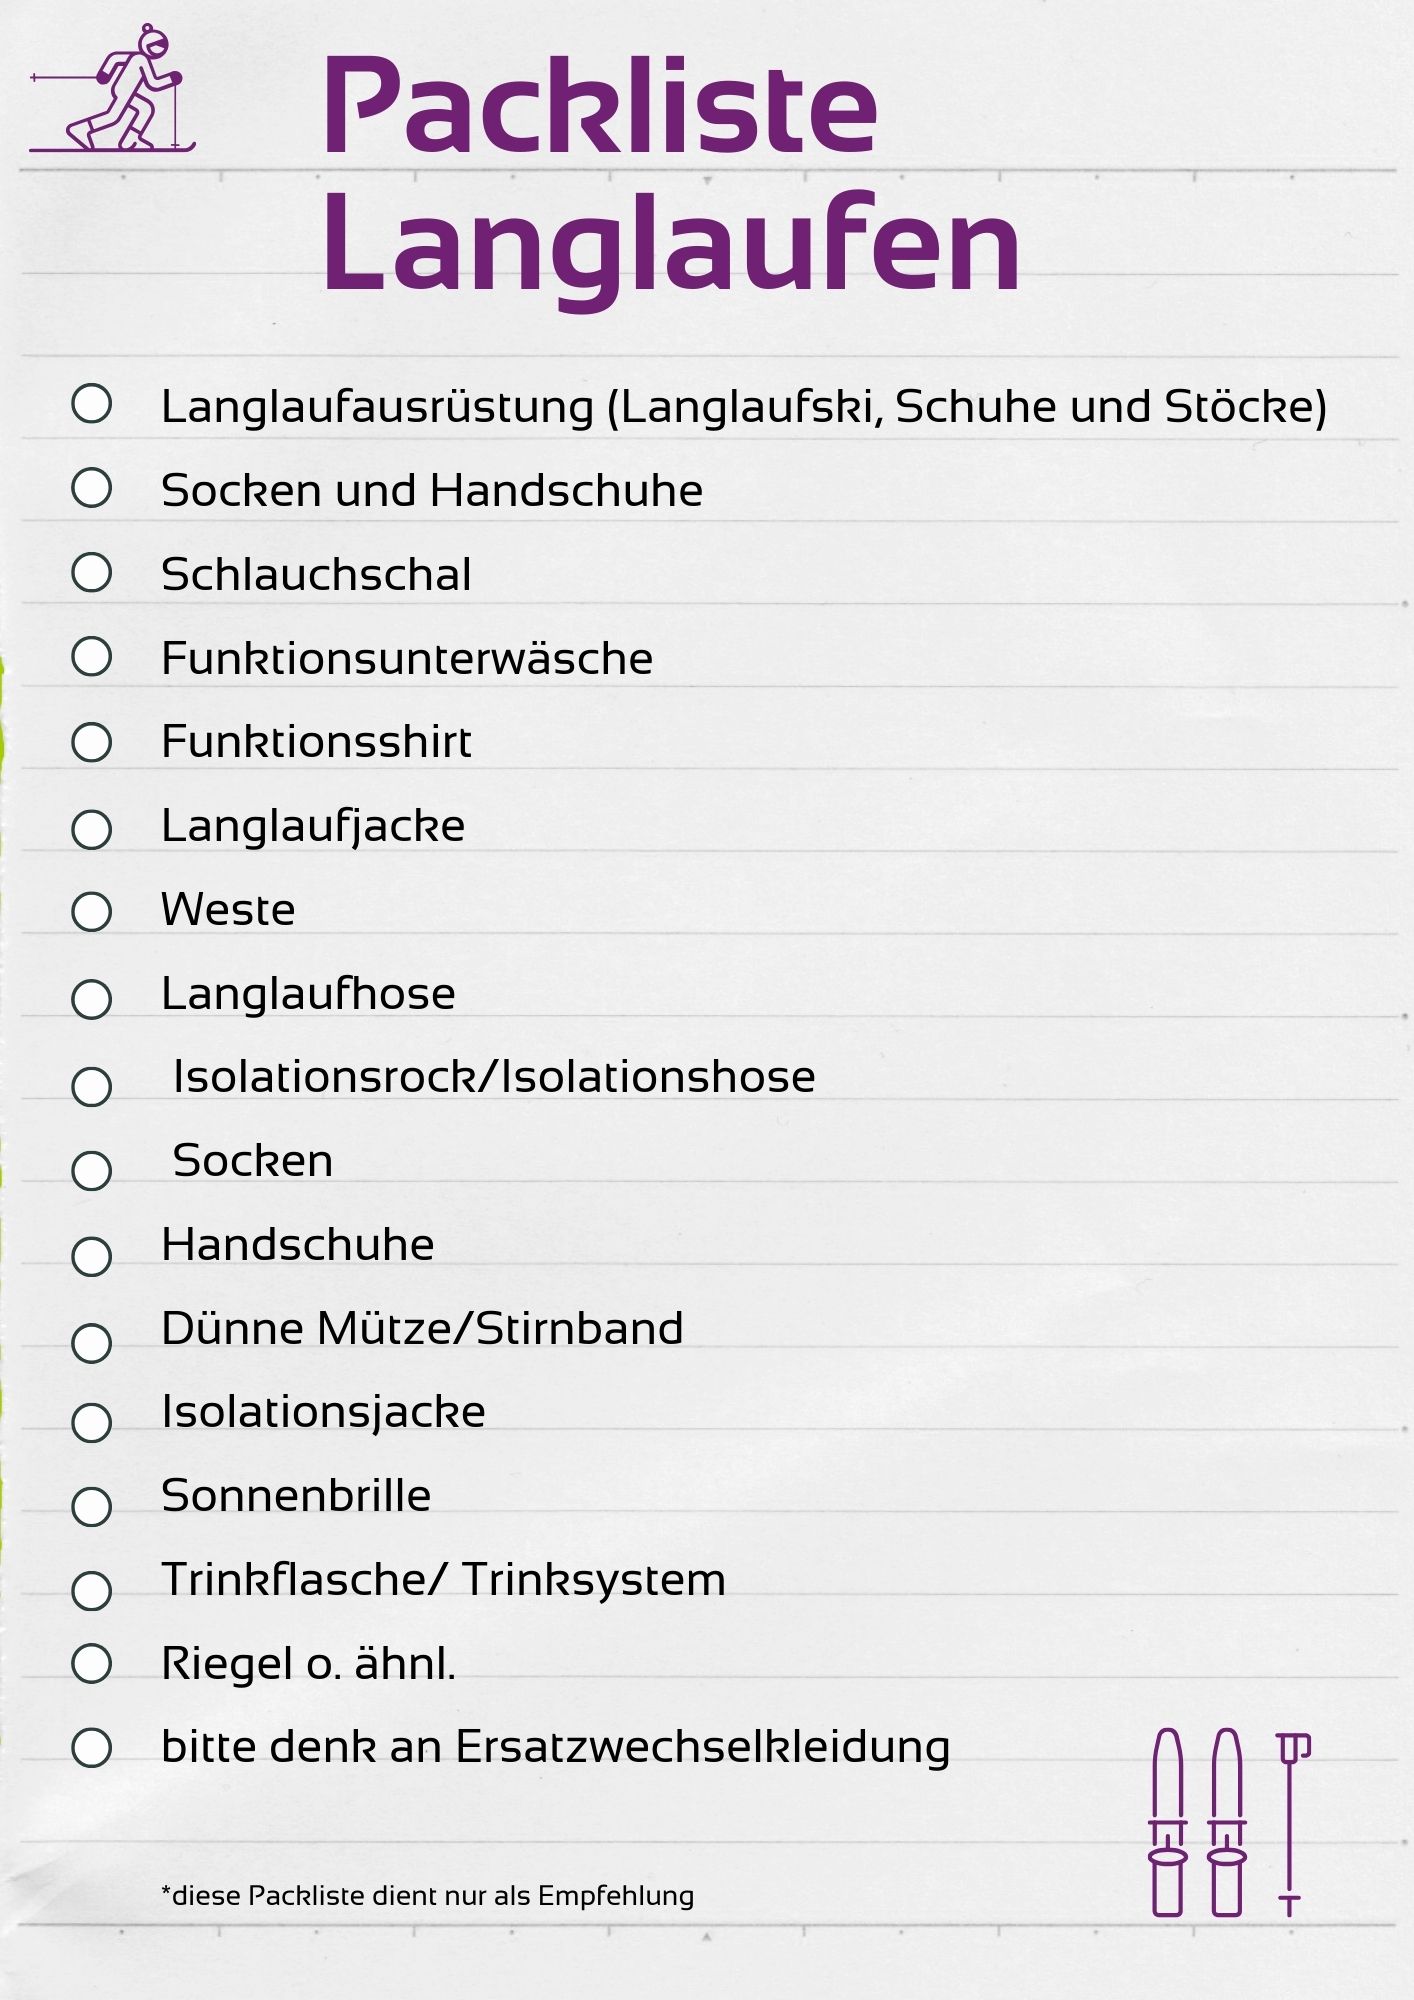Image resolution: width=1414 pixels, height=2000 pixels.
Task: Check off the Langlaufjacke circle
Action: coord(92,829)
